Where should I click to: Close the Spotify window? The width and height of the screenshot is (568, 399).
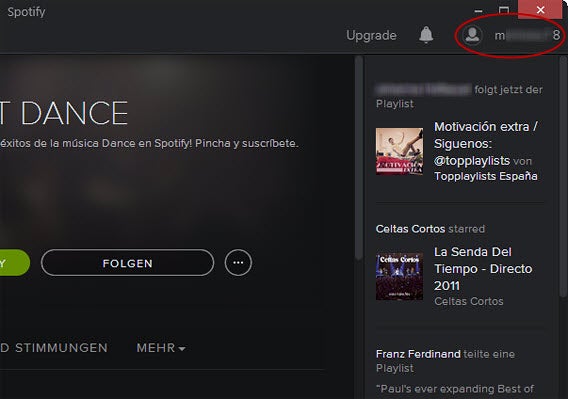tap(540, 9)
